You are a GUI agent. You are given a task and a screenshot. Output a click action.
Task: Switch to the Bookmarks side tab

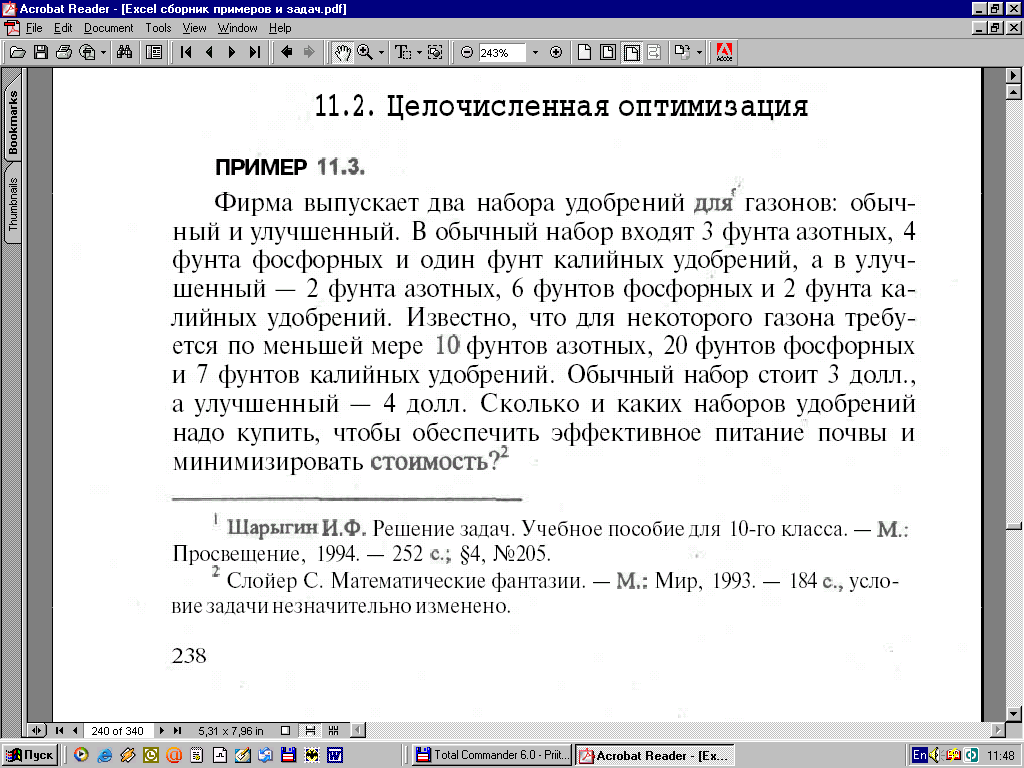(13, 121)
